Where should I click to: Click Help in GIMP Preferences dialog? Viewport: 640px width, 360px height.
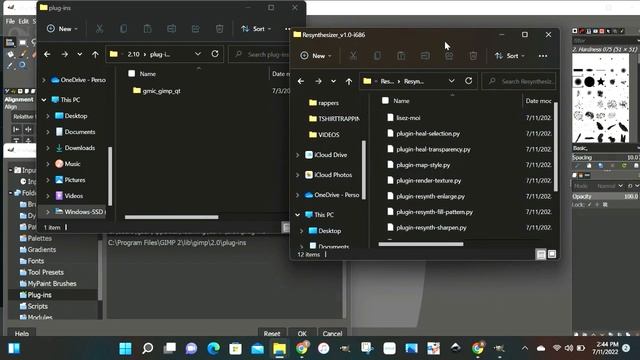pos(22,333)
